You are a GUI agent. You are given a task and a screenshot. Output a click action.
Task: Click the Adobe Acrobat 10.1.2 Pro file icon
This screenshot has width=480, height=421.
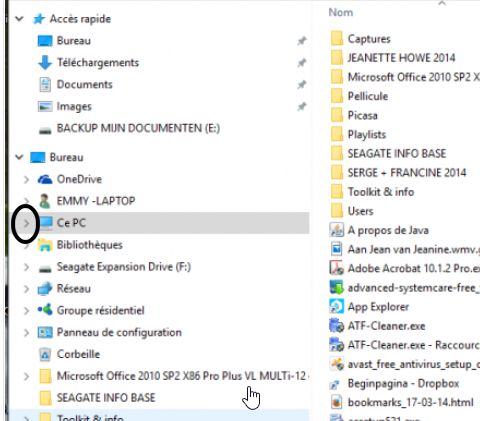pos(336,268)
